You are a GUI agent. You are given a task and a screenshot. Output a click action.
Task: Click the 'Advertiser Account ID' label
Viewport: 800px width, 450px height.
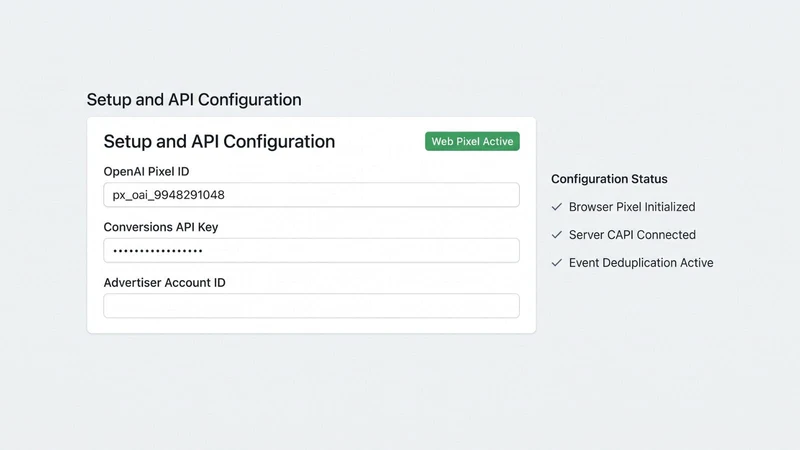(x=164, y=283)
